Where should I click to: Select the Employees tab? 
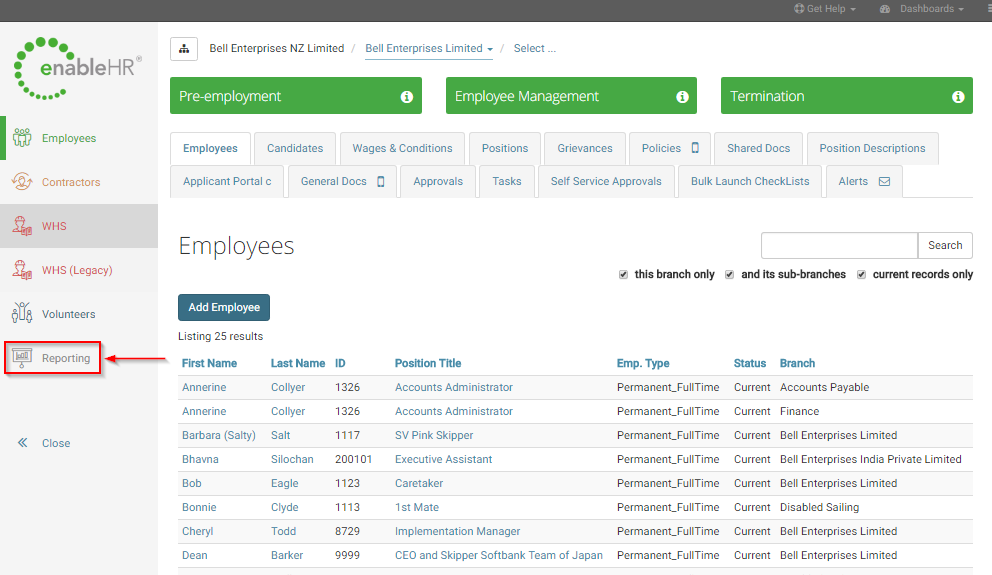[x=210, y=148]
